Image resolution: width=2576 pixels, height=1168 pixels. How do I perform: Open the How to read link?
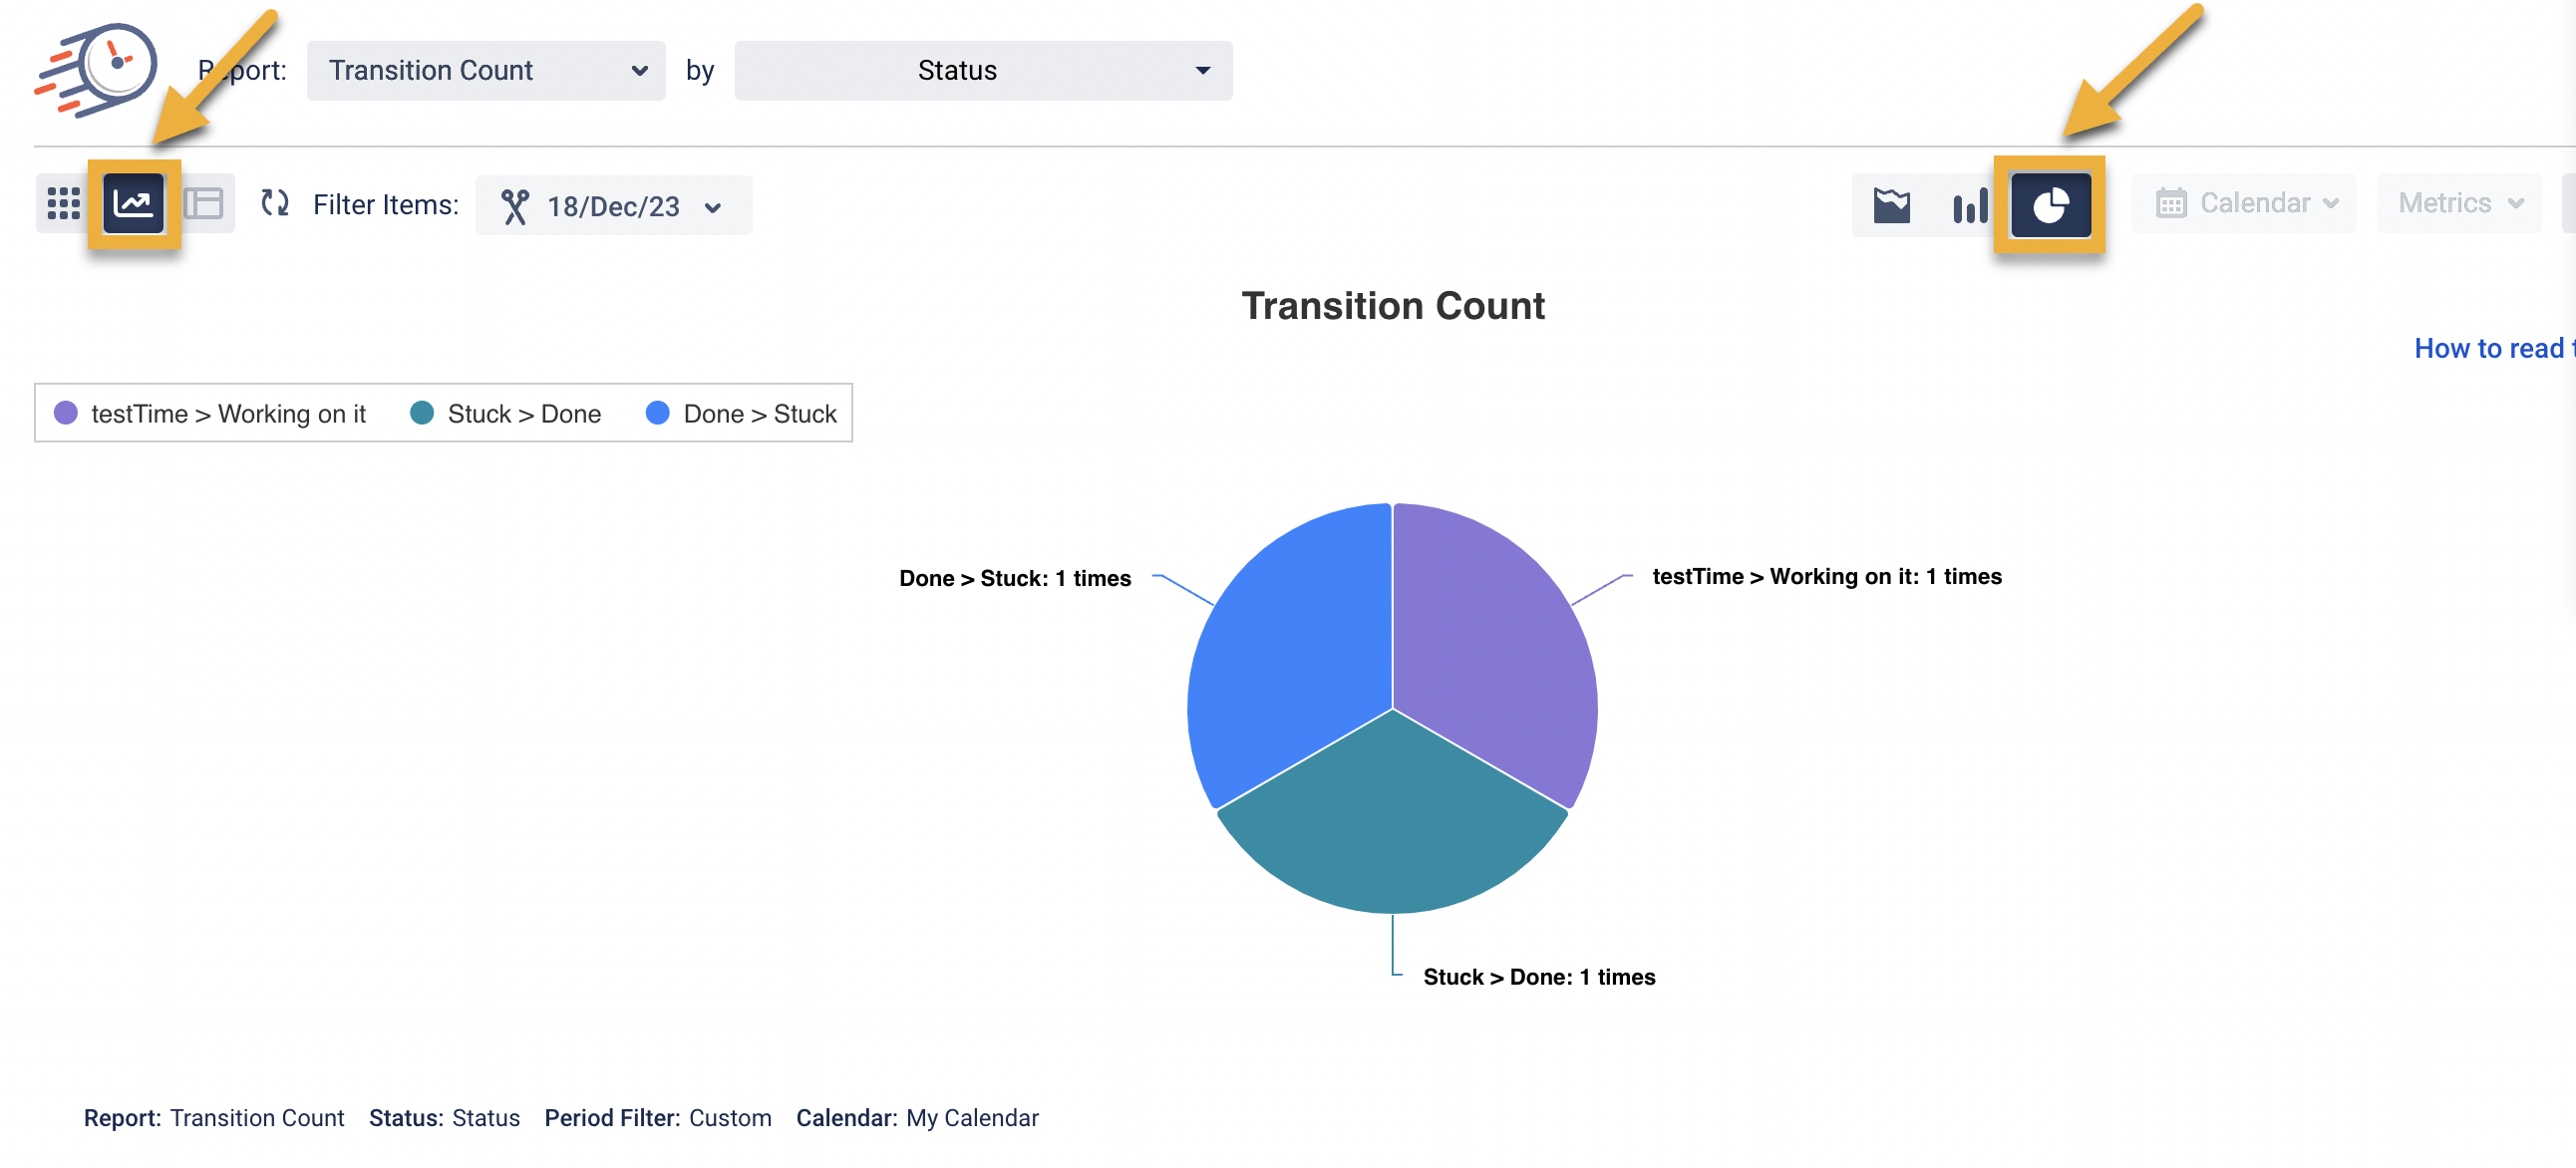(2492, 348)
